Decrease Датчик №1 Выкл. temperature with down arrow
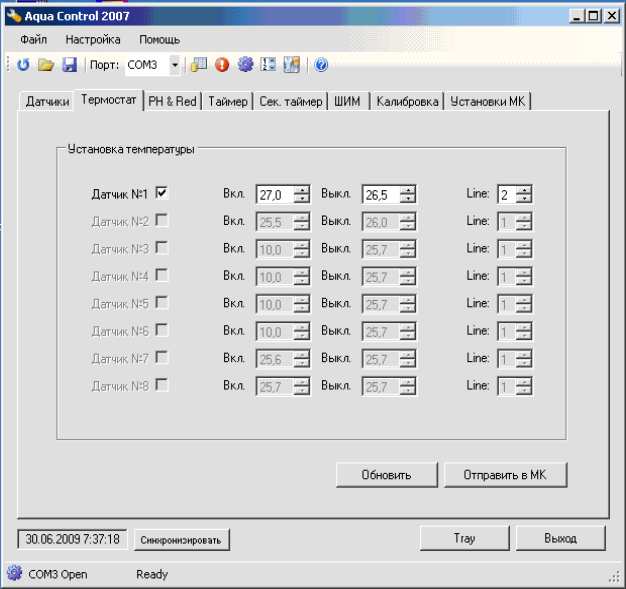 tap(407, 199)
